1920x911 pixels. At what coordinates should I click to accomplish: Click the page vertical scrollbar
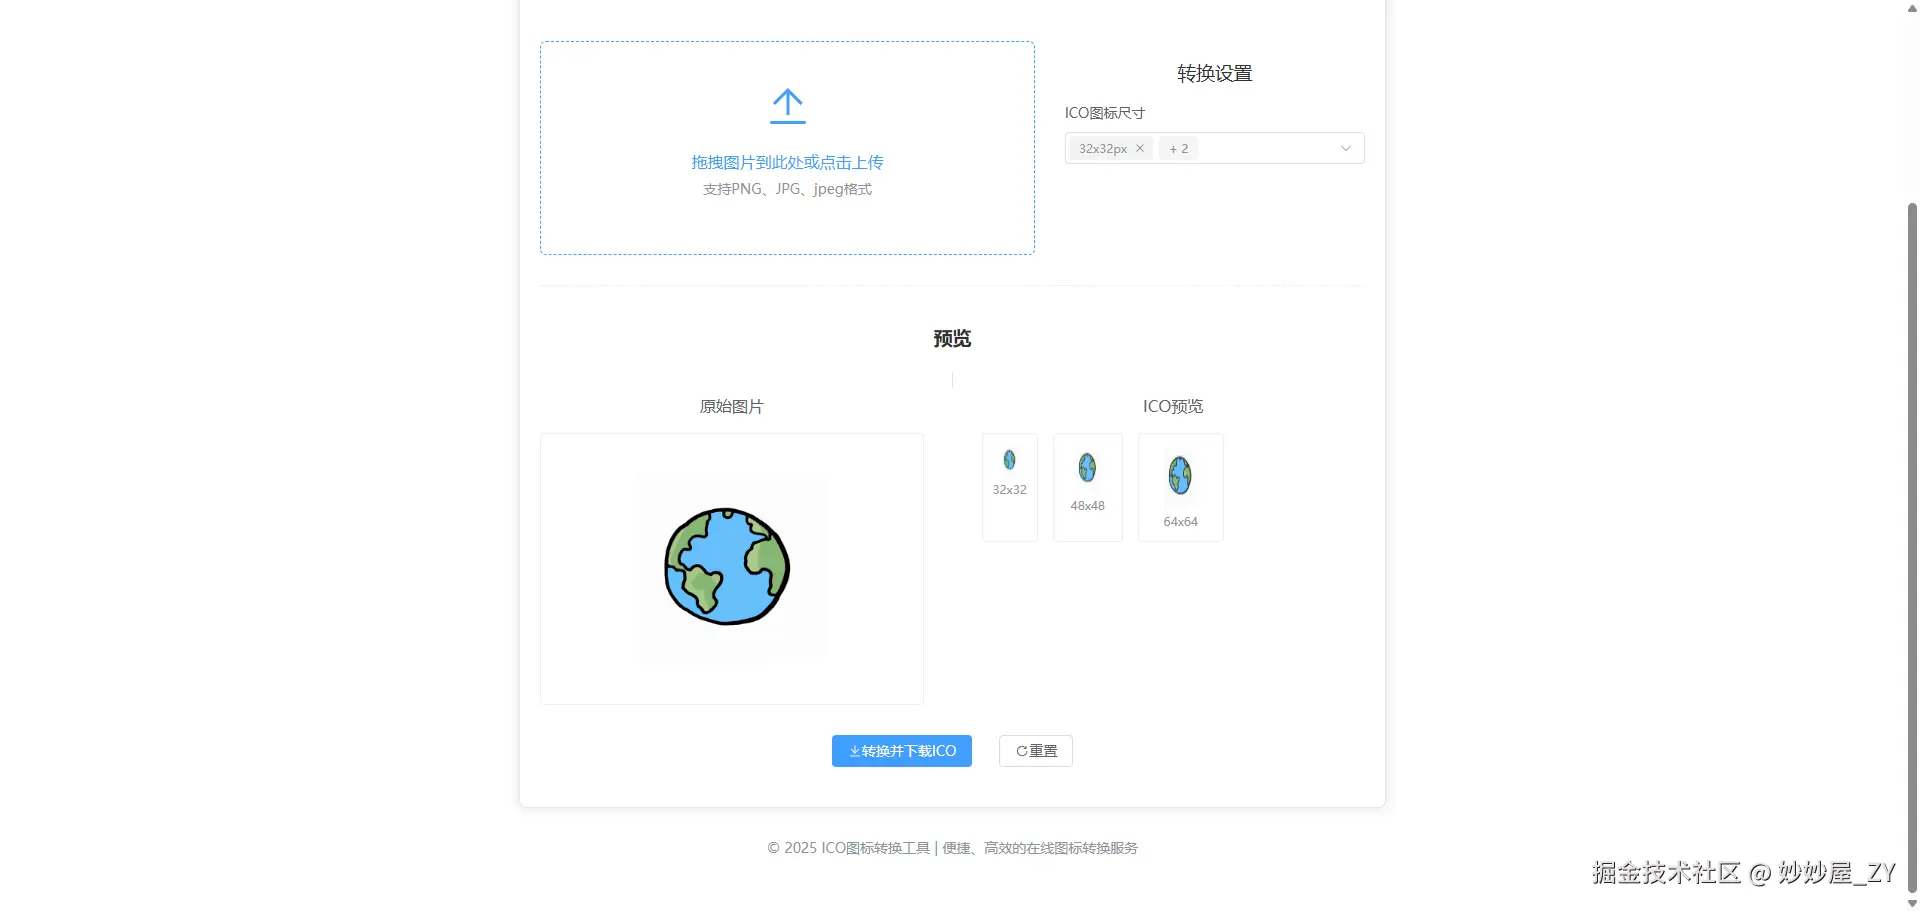point(1912,546)
